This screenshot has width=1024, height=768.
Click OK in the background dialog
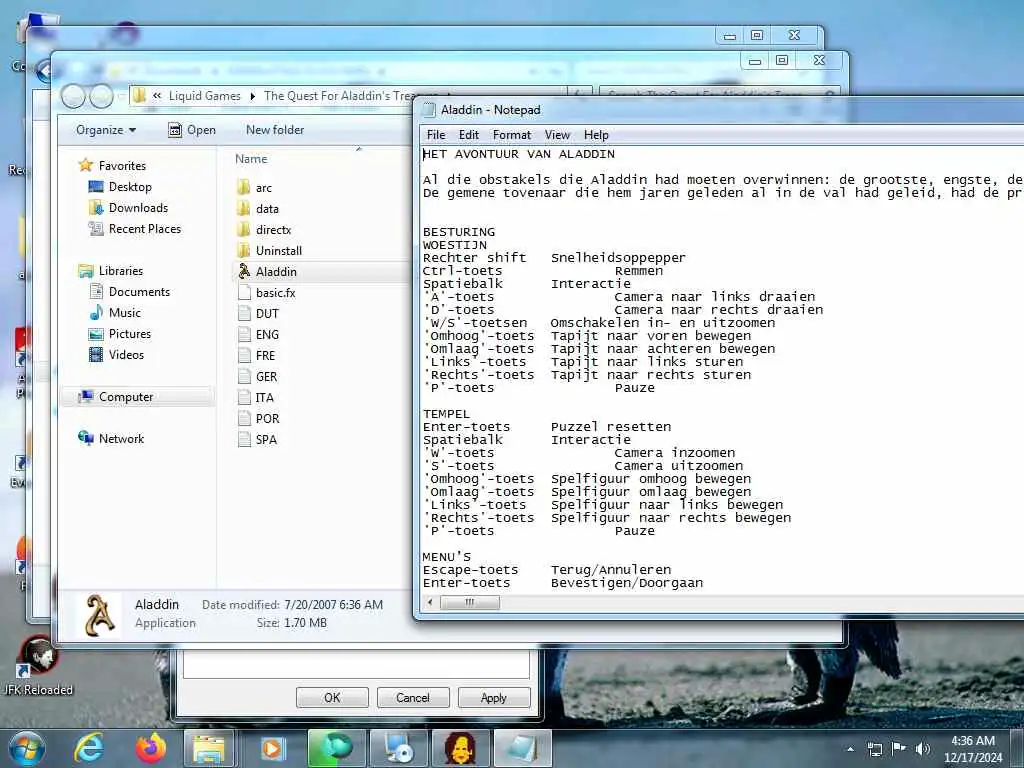pos(332,697)
